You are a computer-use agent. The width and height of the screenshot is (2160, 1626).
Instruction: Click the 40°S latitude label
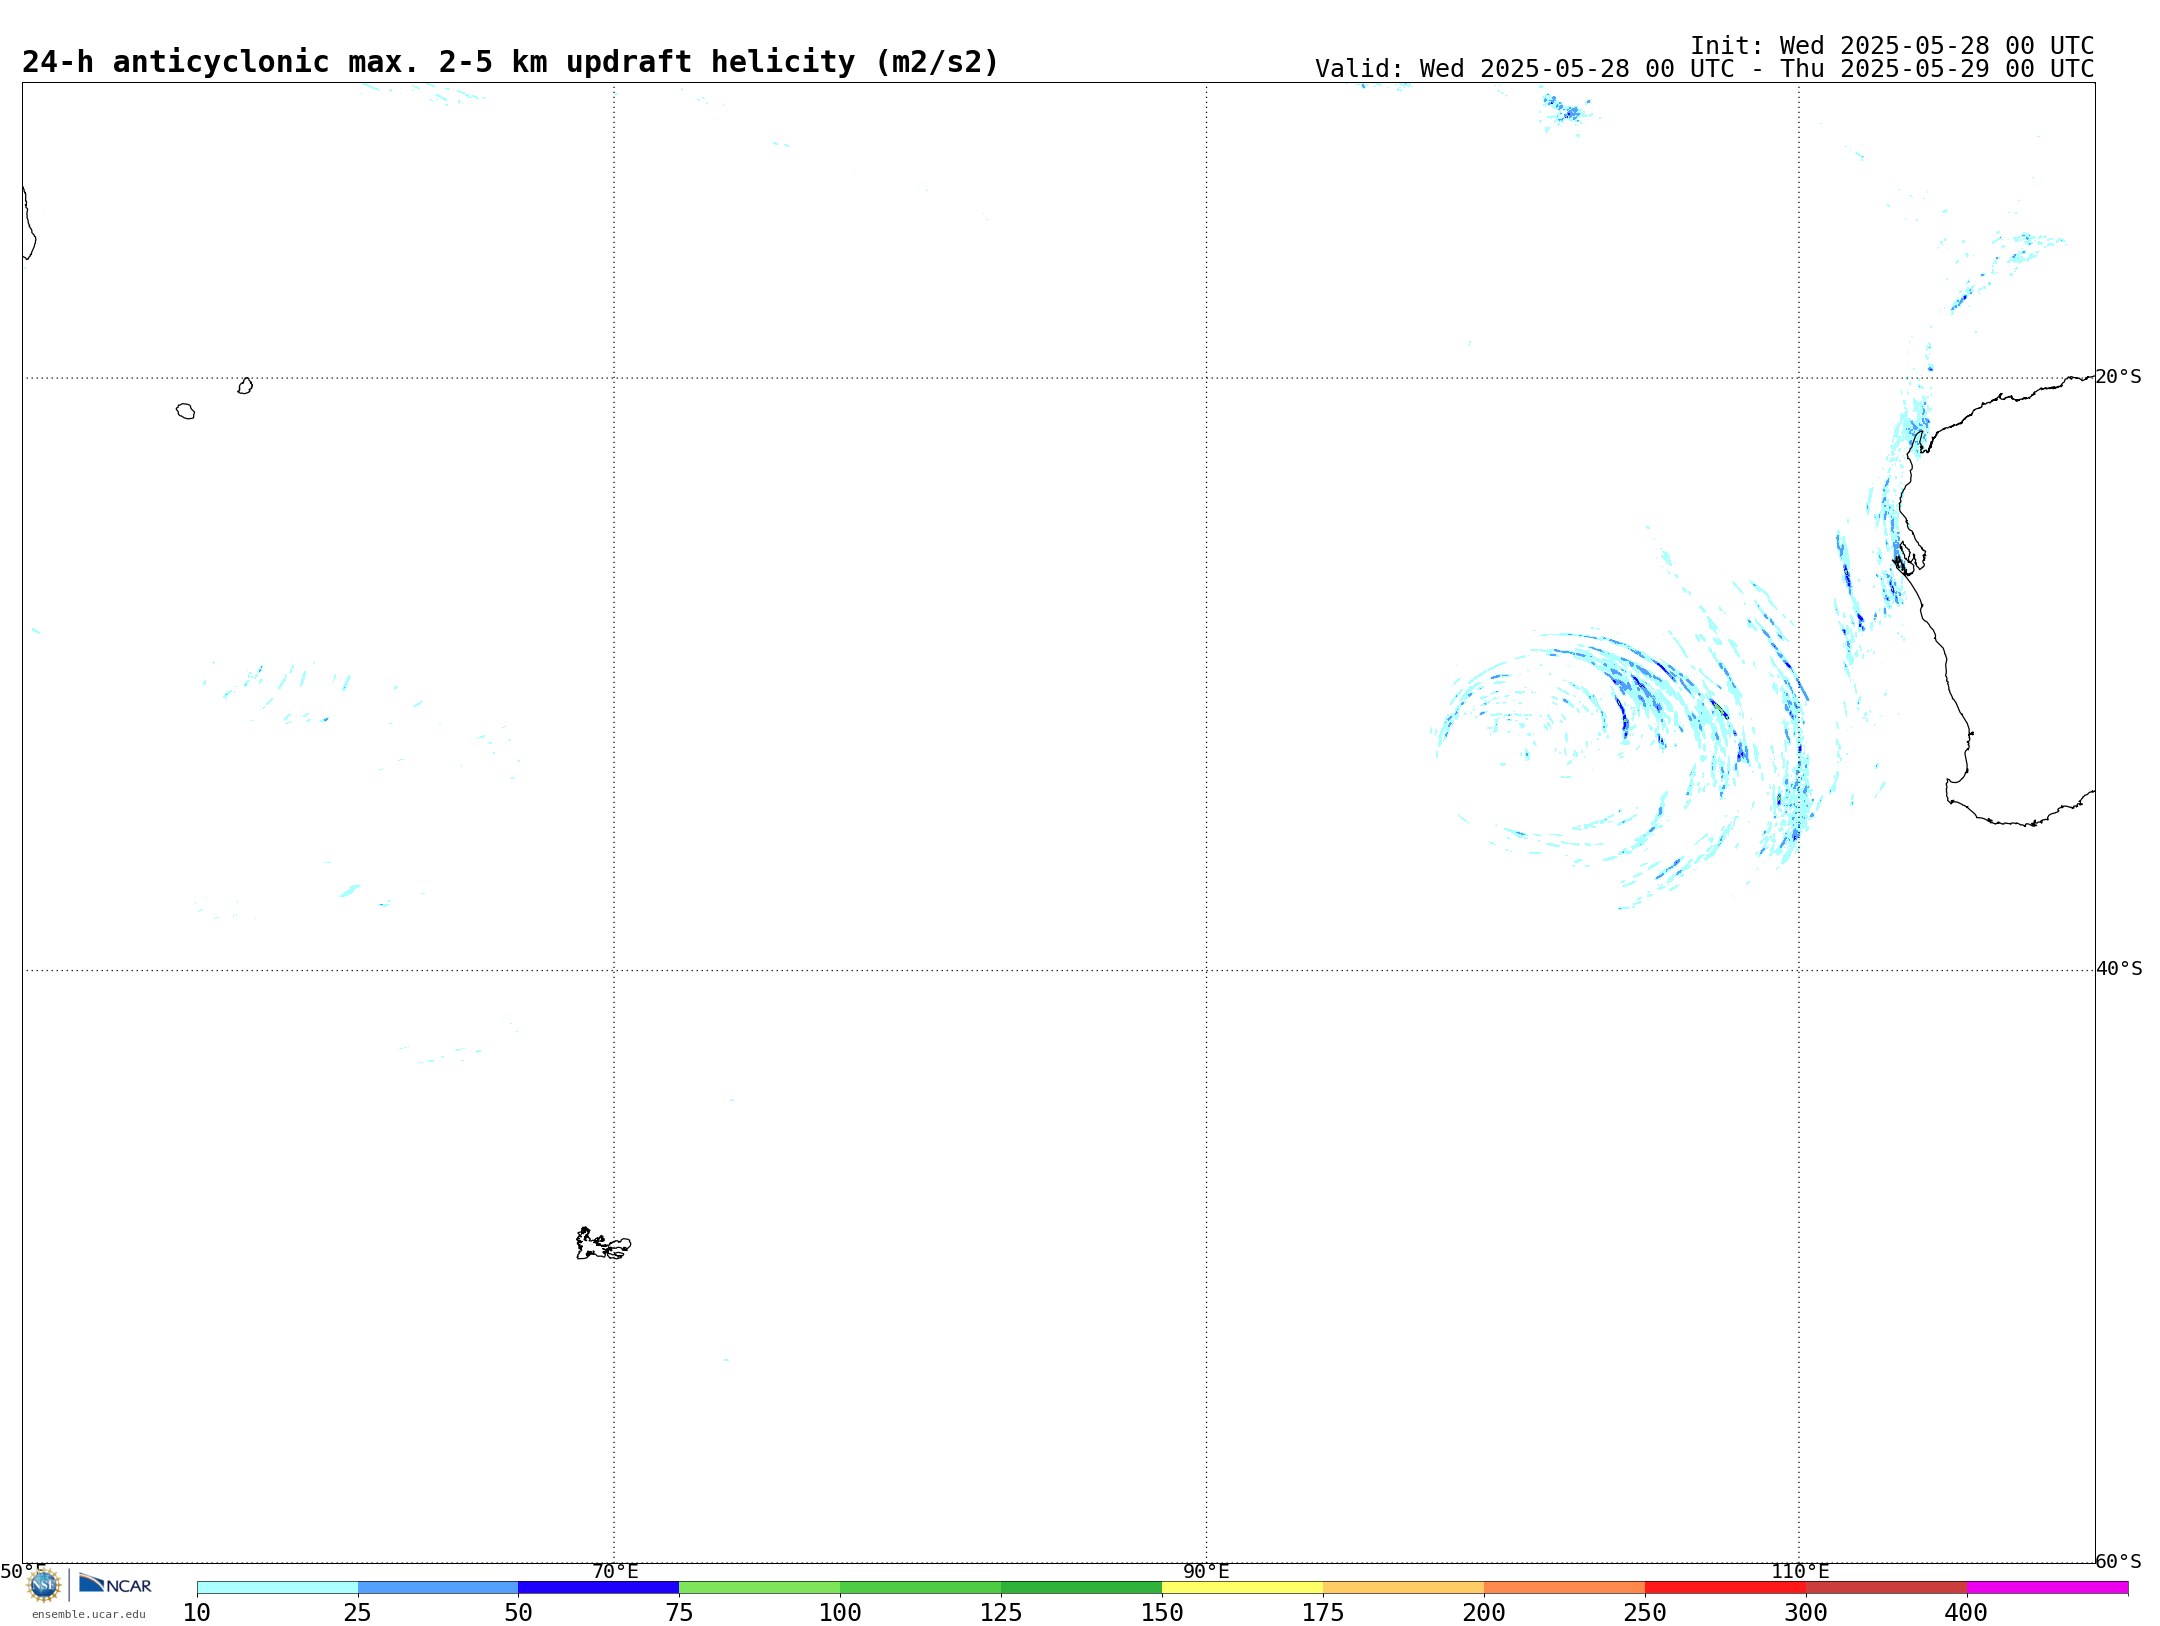[2119, 969]
